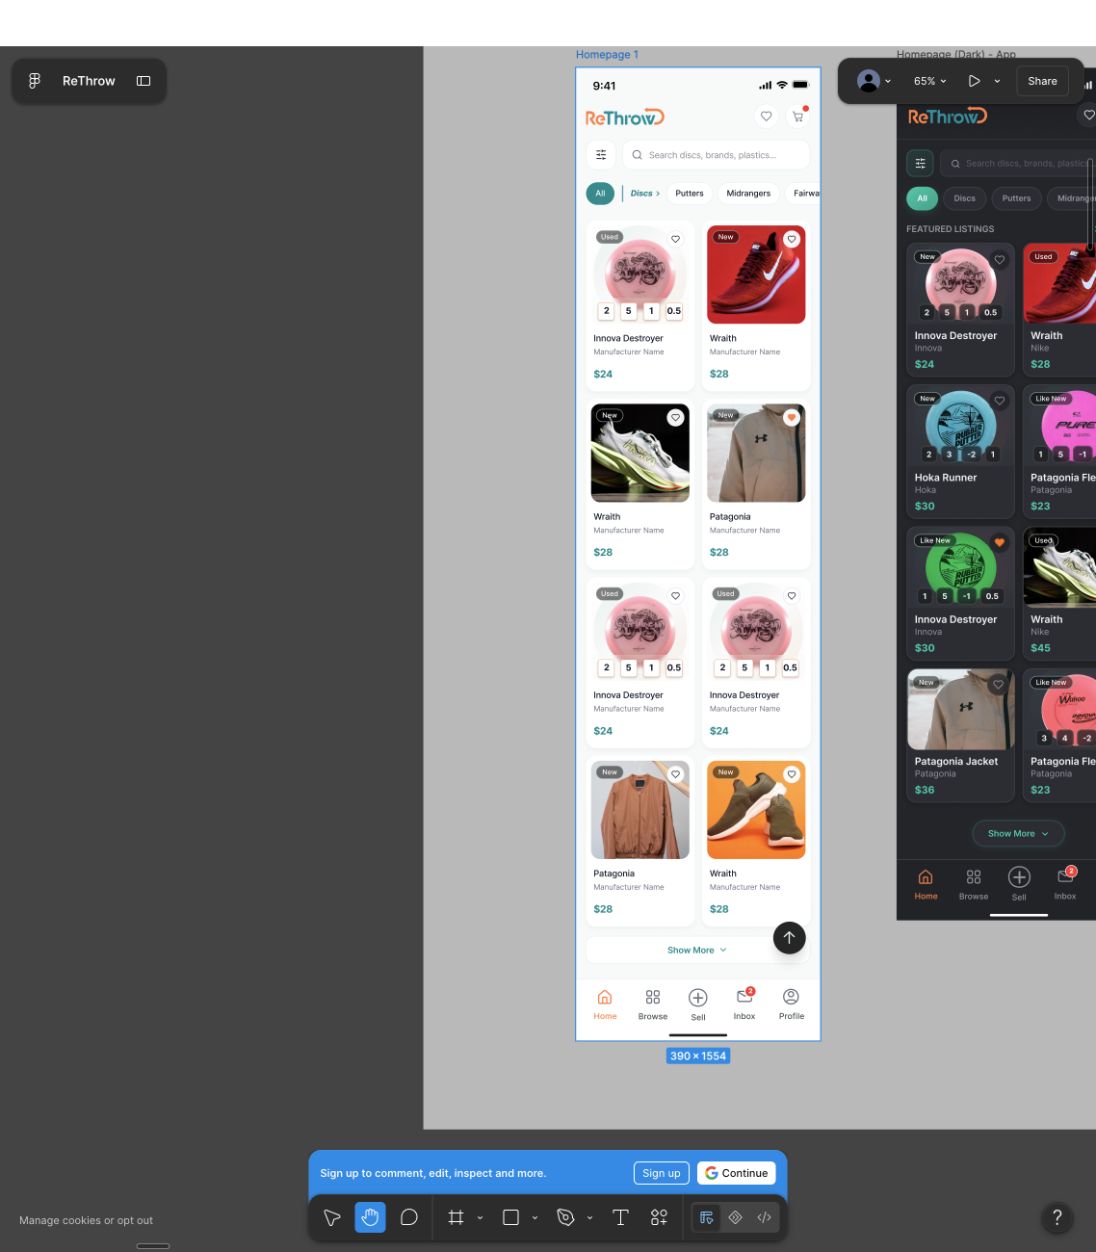Go to Home tab in light navbar
Viewport: 1096px width, 1252px height.
click(605, 1004)
